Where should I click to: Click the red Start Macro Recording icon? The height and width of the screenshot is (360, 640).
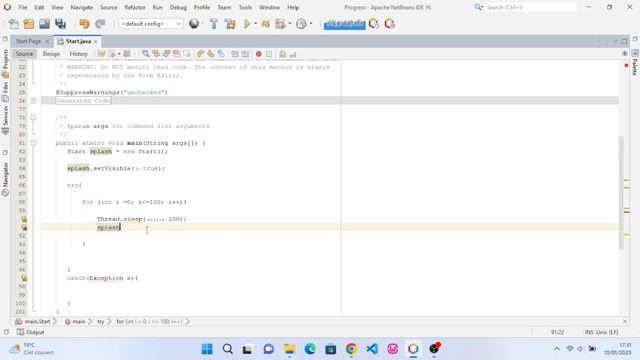tap(258, 54)
